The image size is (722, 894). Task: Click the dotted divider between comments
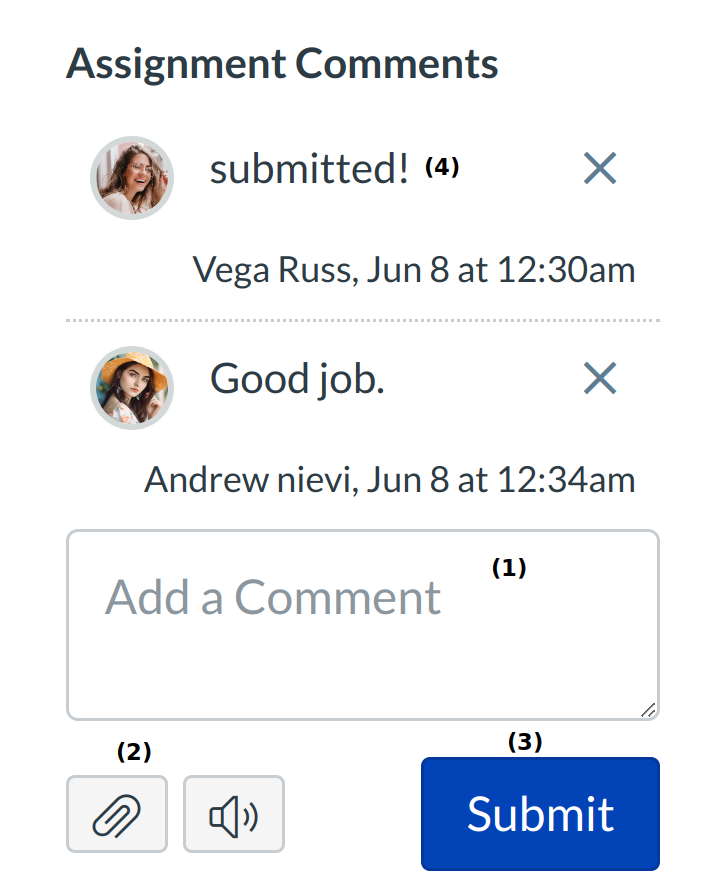[x=362, y=321]
